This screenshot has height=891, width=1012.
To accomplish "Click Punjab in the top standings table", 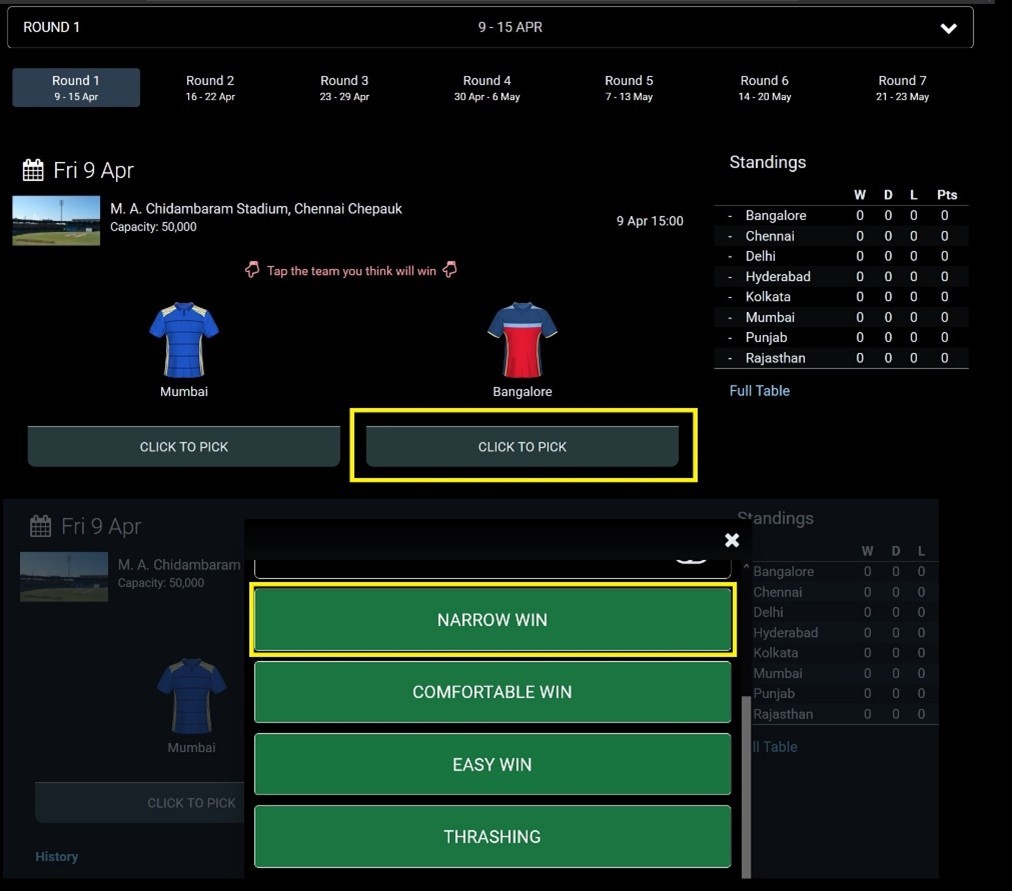I will point(766,337).
